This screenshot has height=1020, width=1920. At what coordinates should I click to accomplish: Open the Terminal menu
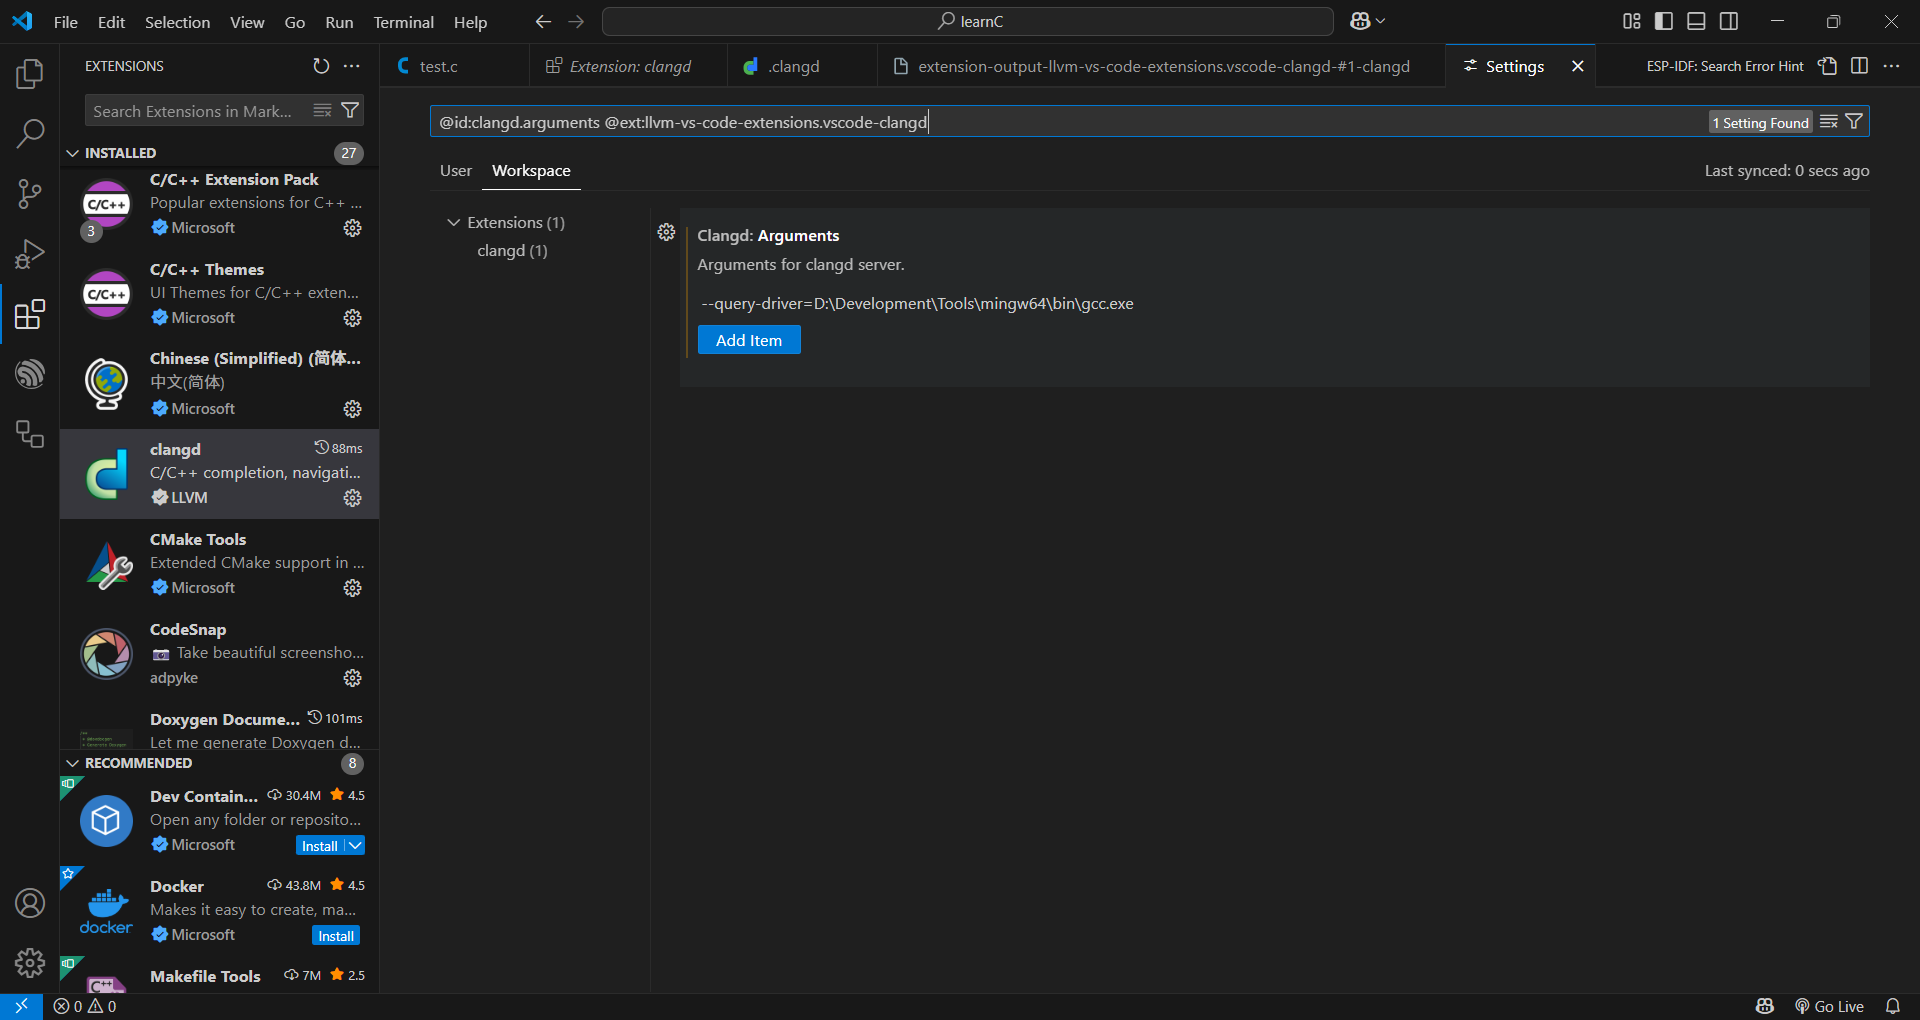(x=404, y=22)
